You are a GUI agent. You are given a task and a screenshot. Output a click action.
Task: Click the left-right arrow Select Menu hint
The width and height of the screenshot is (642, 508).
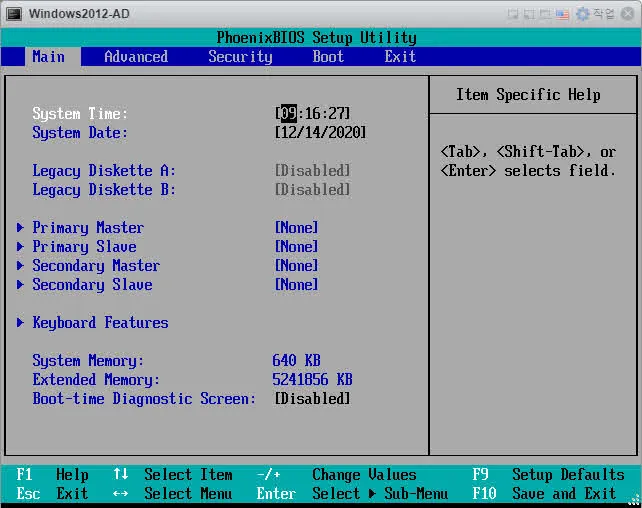pyautogui.click(x=173, y=493)
